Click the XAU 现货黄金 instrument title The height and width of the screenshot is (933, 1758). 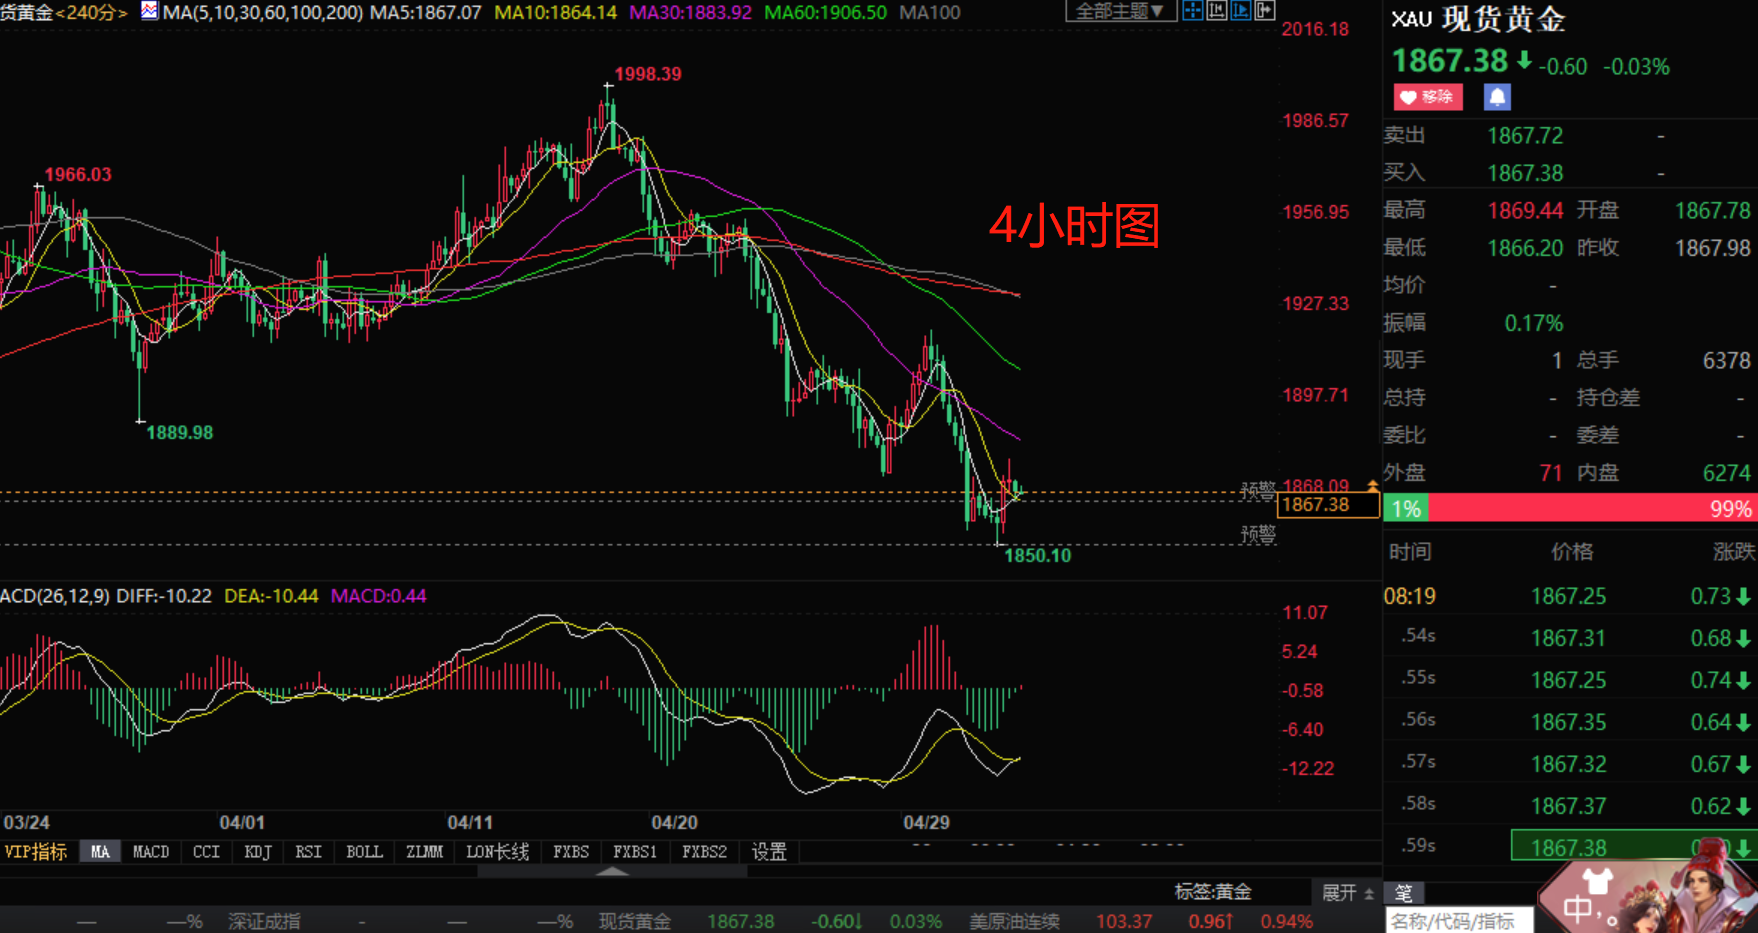pyautogui.click(x=1478, y=19)
